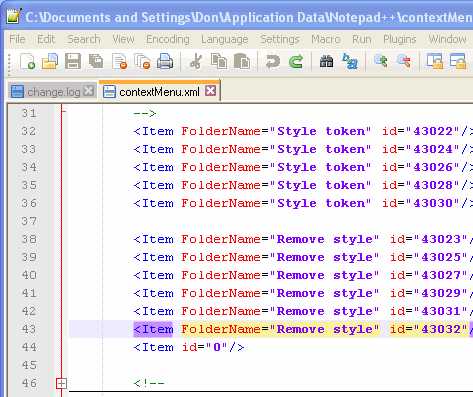Redo with the green arrow icon

[296, 61]
